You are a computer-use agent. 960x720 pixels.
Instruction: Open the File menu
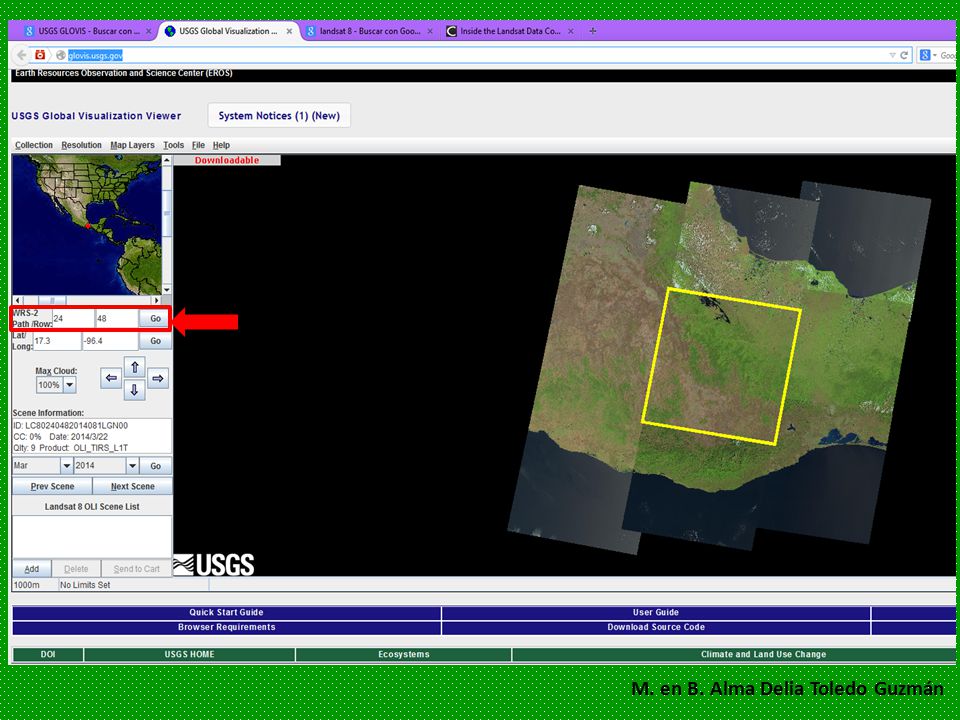coord(198,145)
